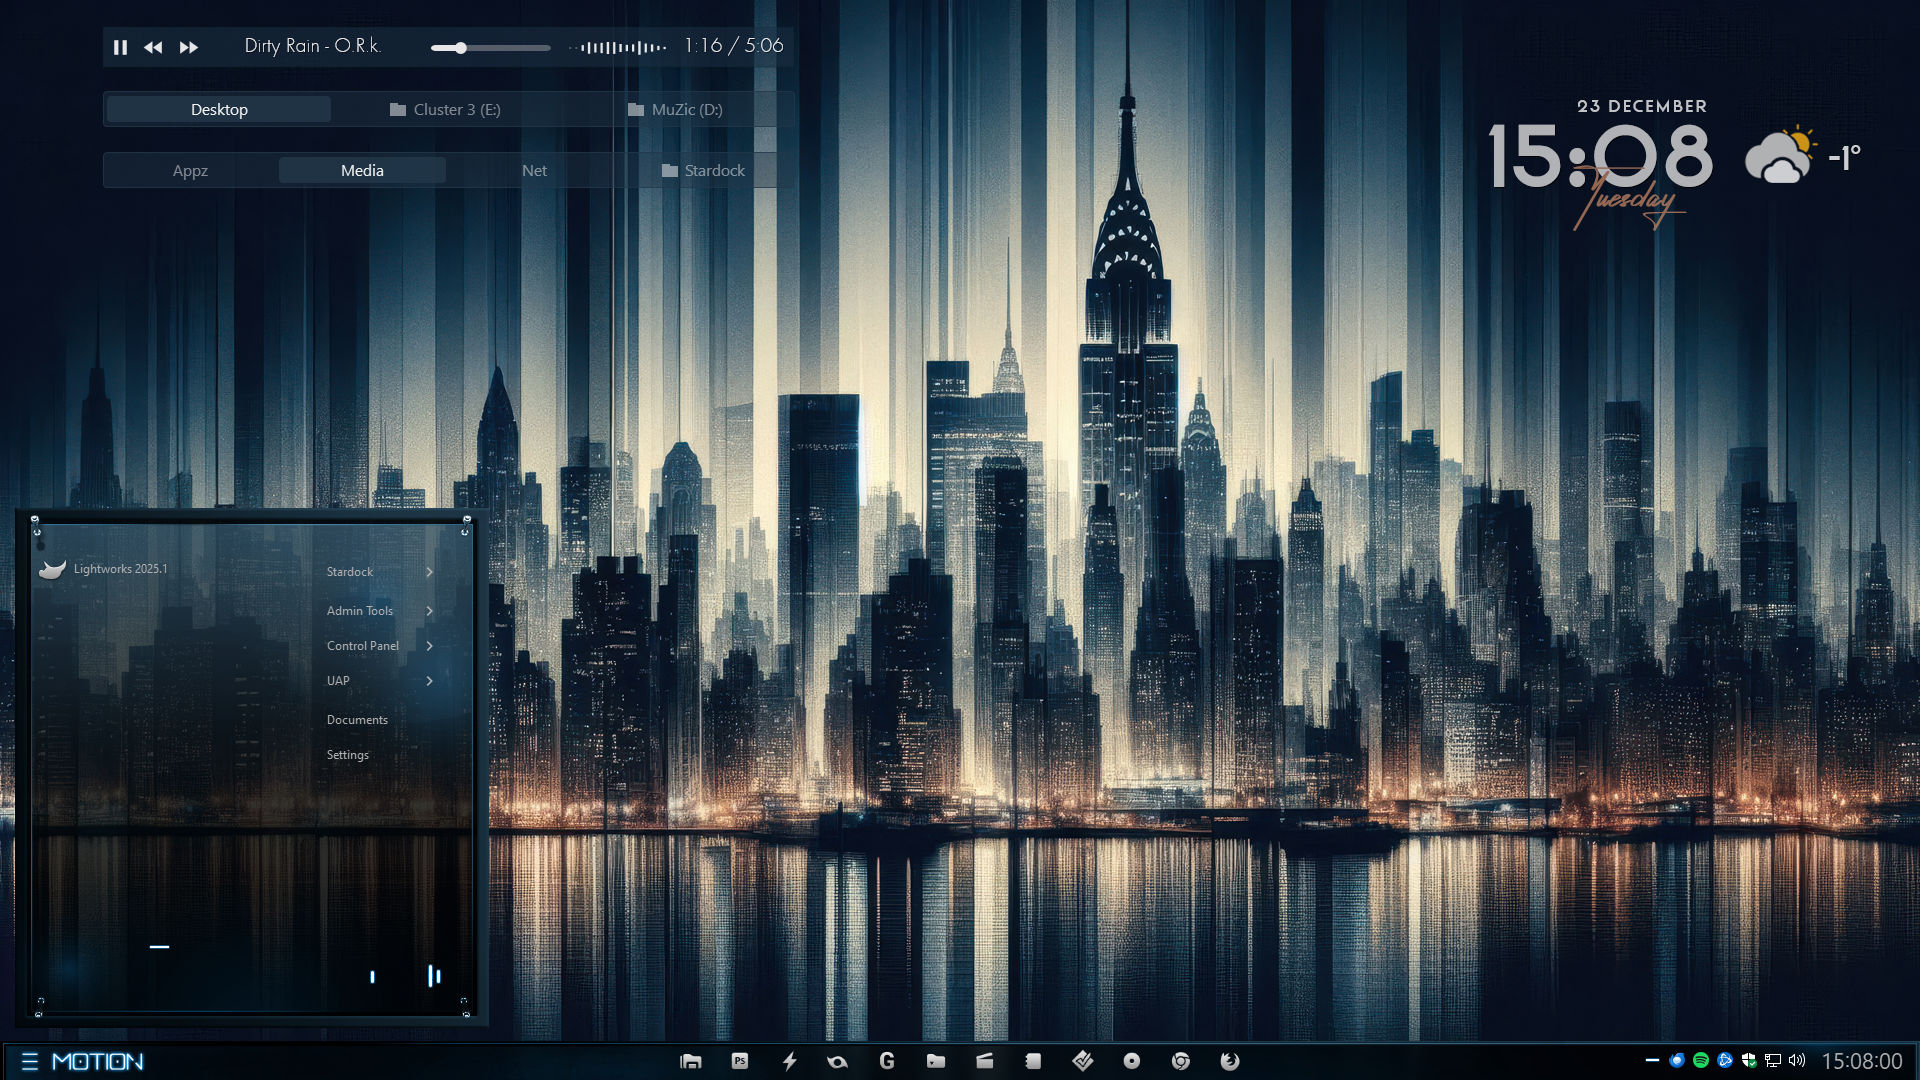Pause the Dirty Rain track
Screen dimensions: 1920x1080
coord(120,47)
